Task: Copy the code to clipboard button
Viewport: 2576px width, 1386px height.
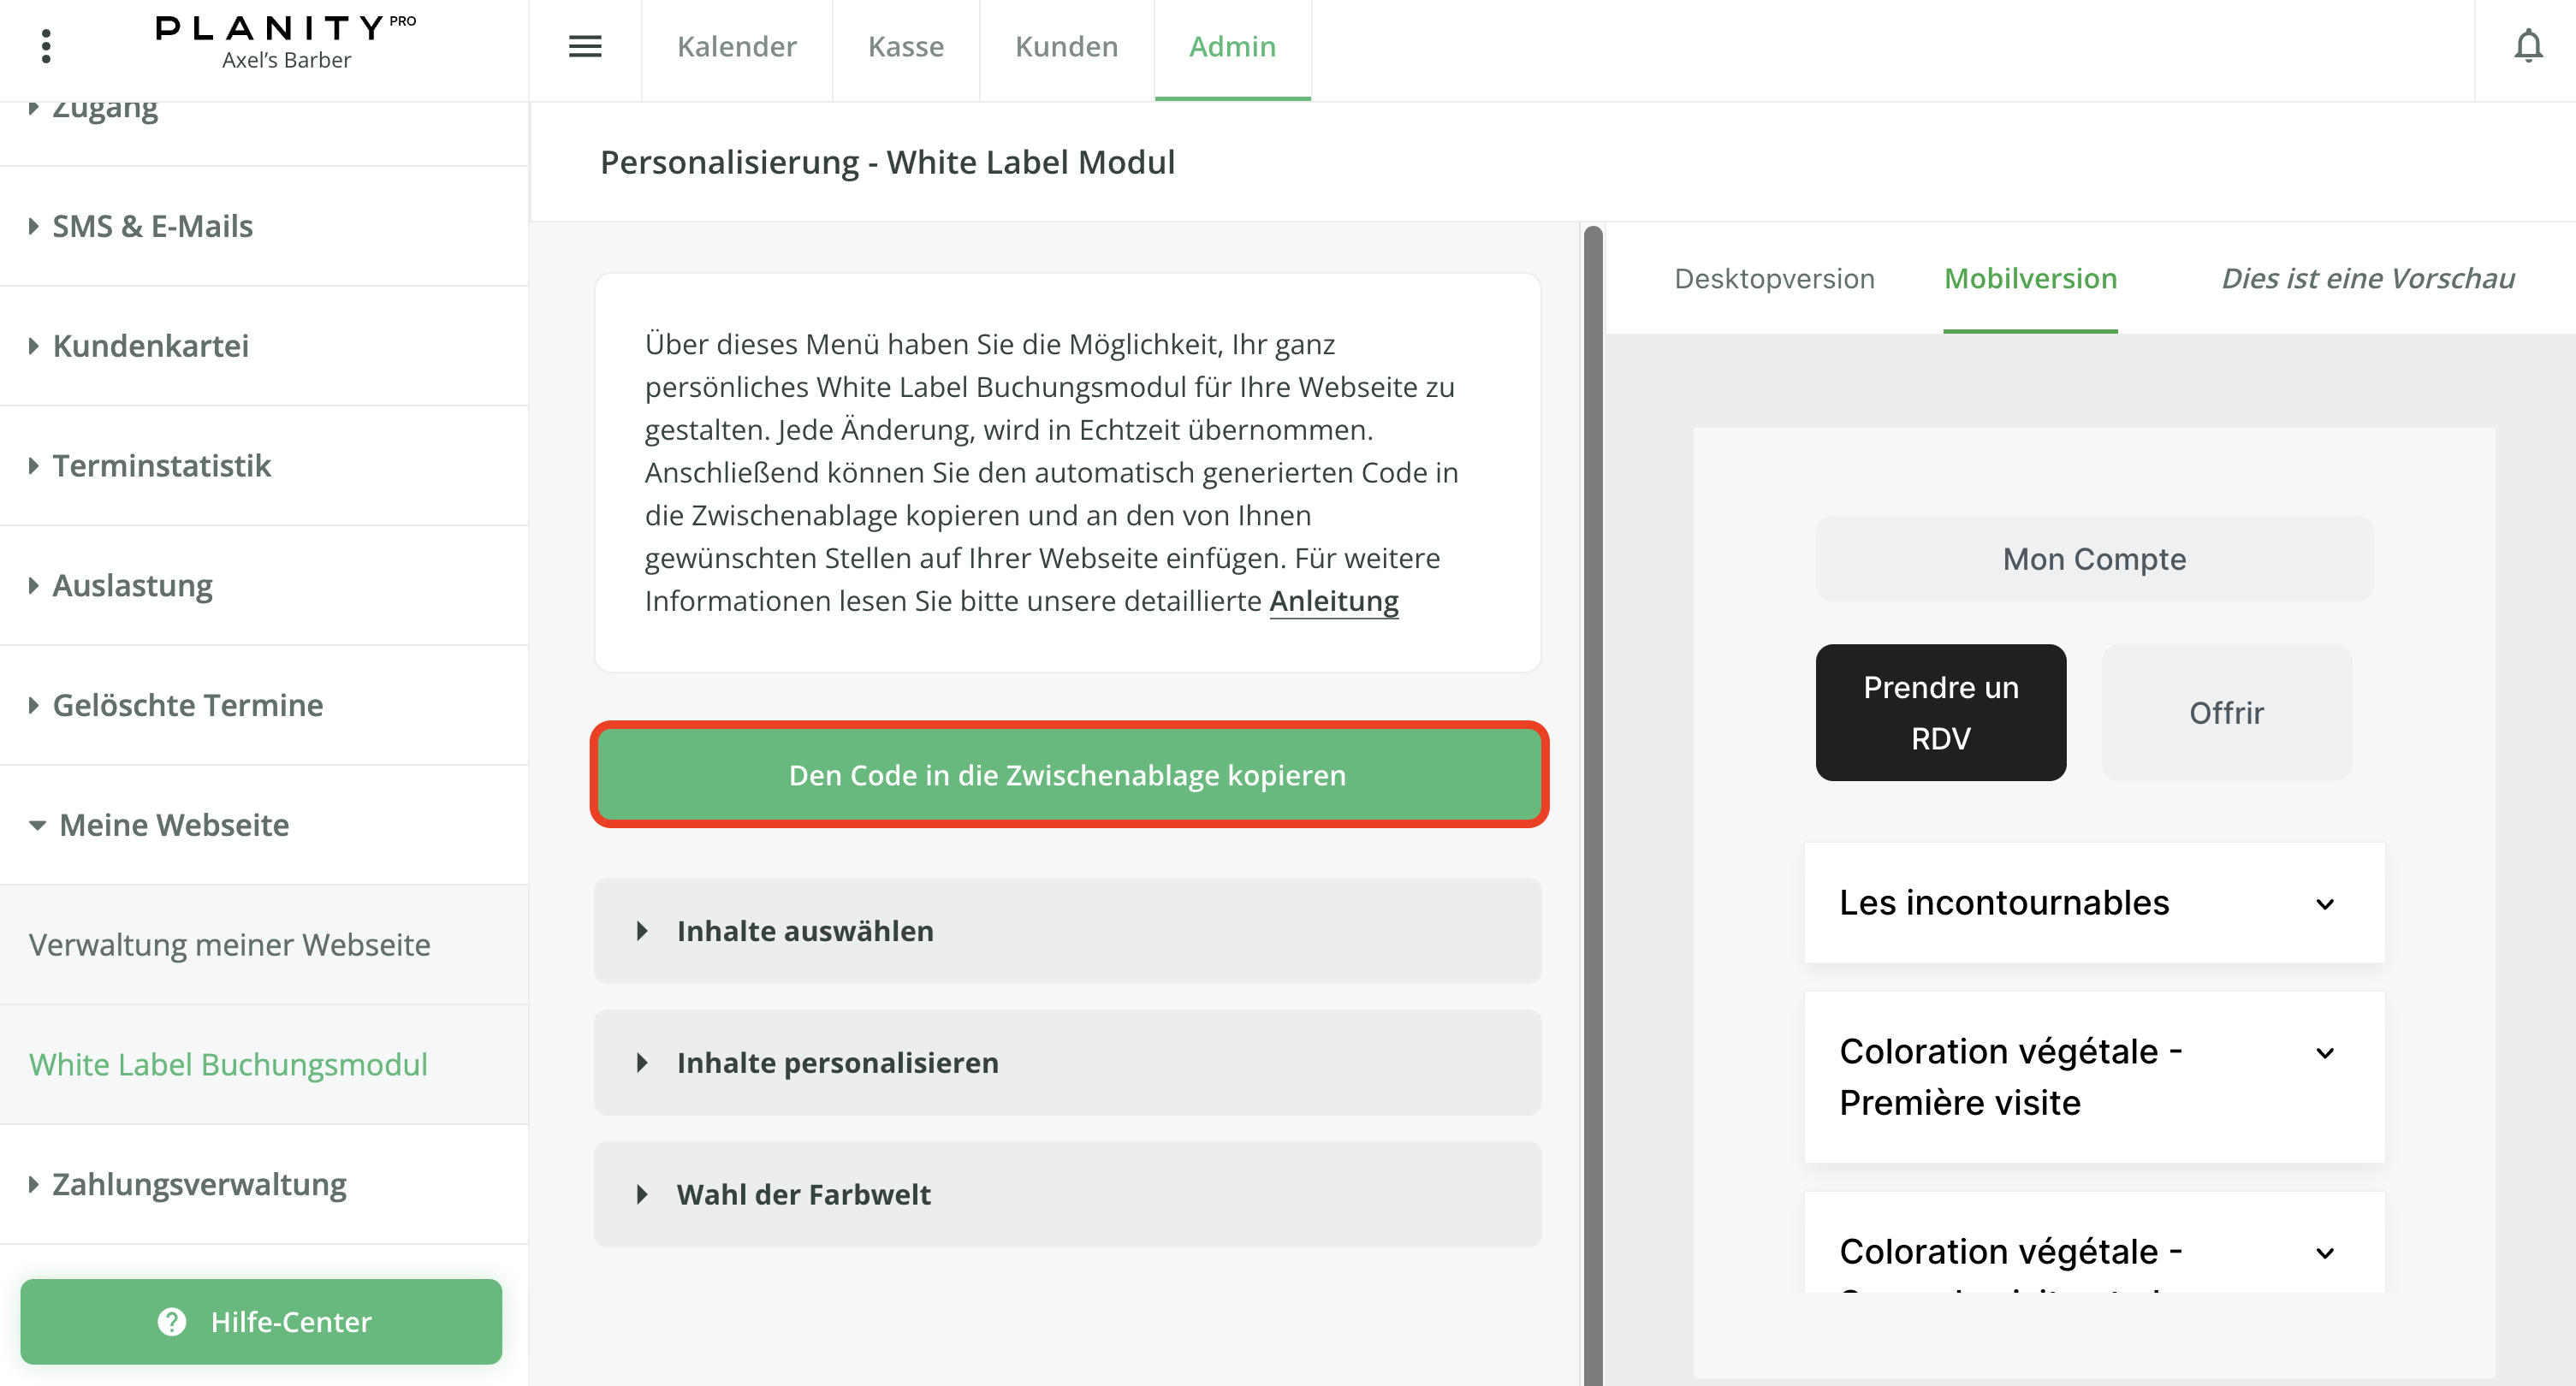Action: click(x=1067, y=775)
